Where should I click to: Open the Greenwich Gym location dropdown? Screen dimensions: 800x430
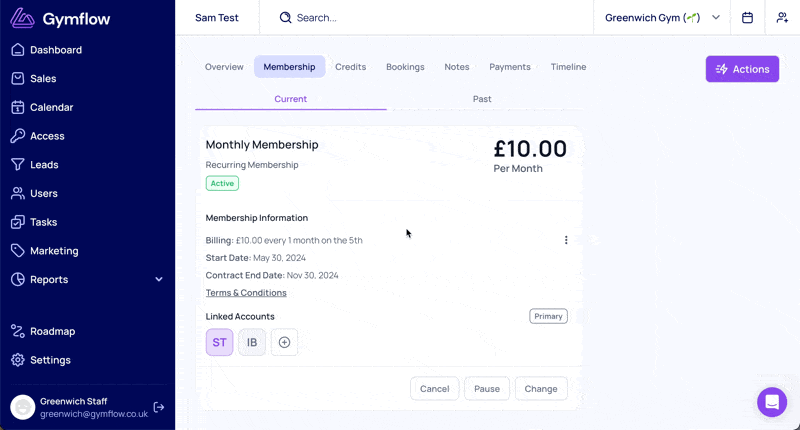click(662, 18)
